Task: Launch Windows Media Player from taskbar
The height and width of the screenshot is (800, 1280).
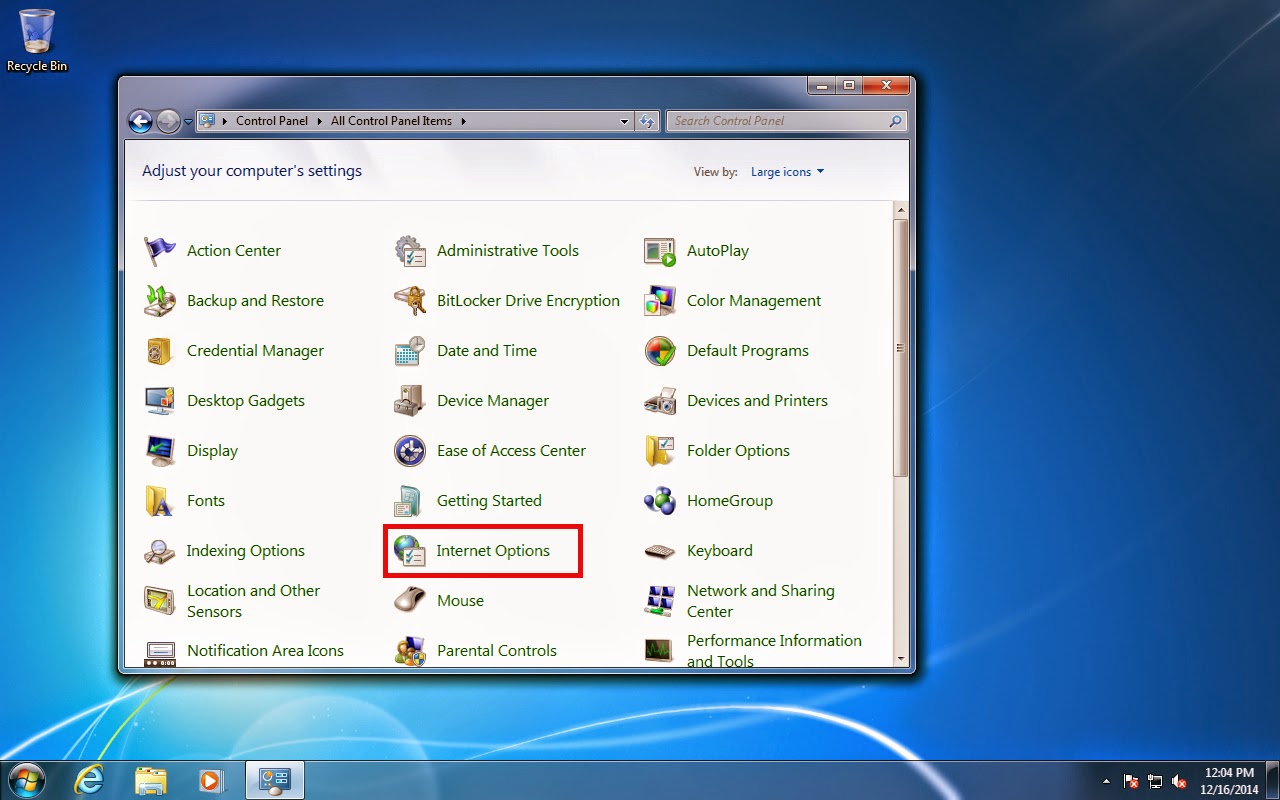Action: pyautogui.click(x=211, y=780)
